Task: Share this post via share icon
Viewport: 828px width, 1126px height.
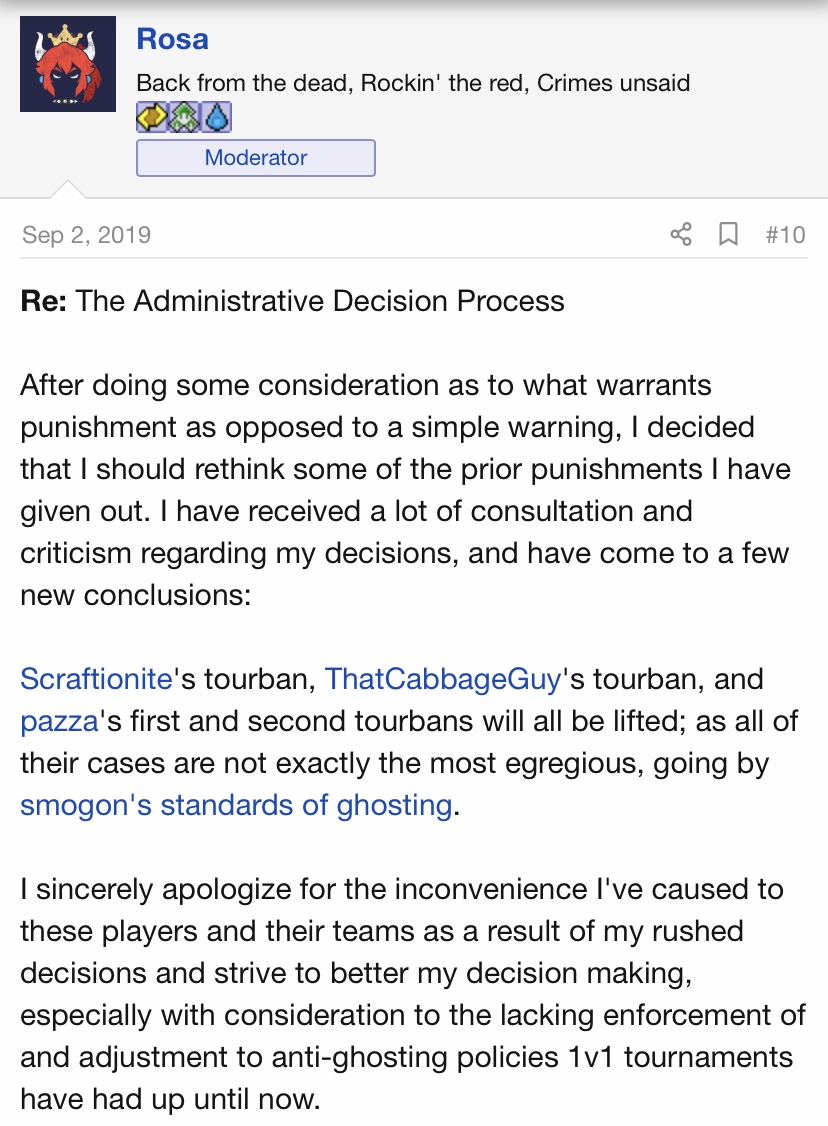Action: pos(681,235)
